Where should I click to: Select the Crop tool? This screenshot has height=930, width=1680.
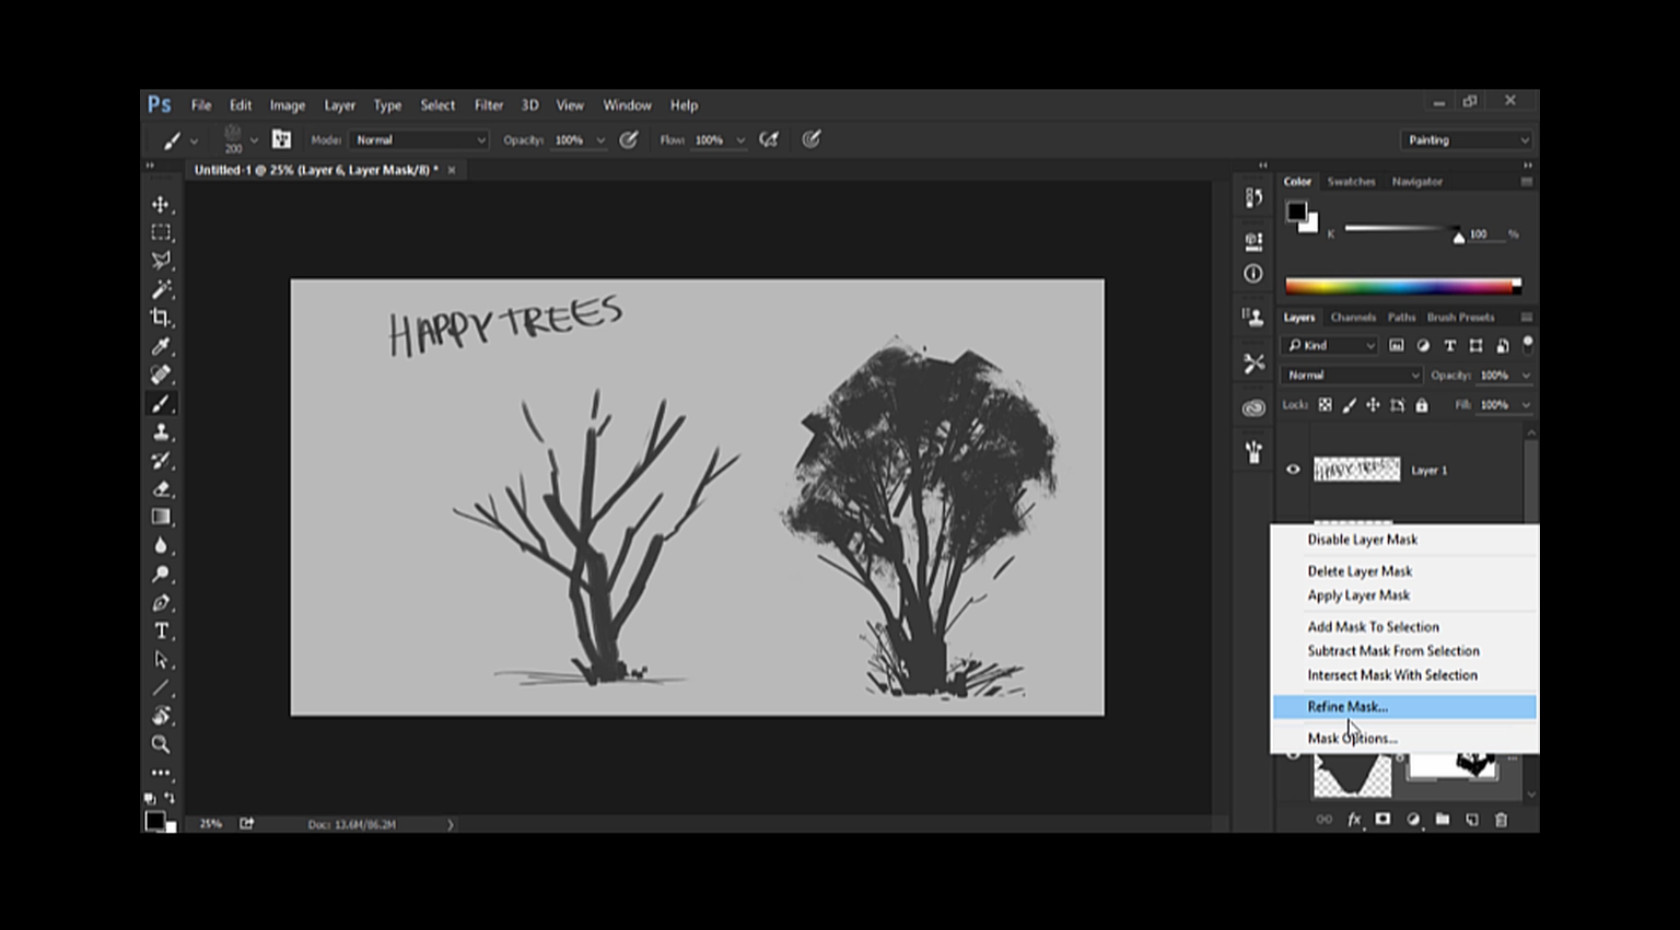[x=160, y=318]
